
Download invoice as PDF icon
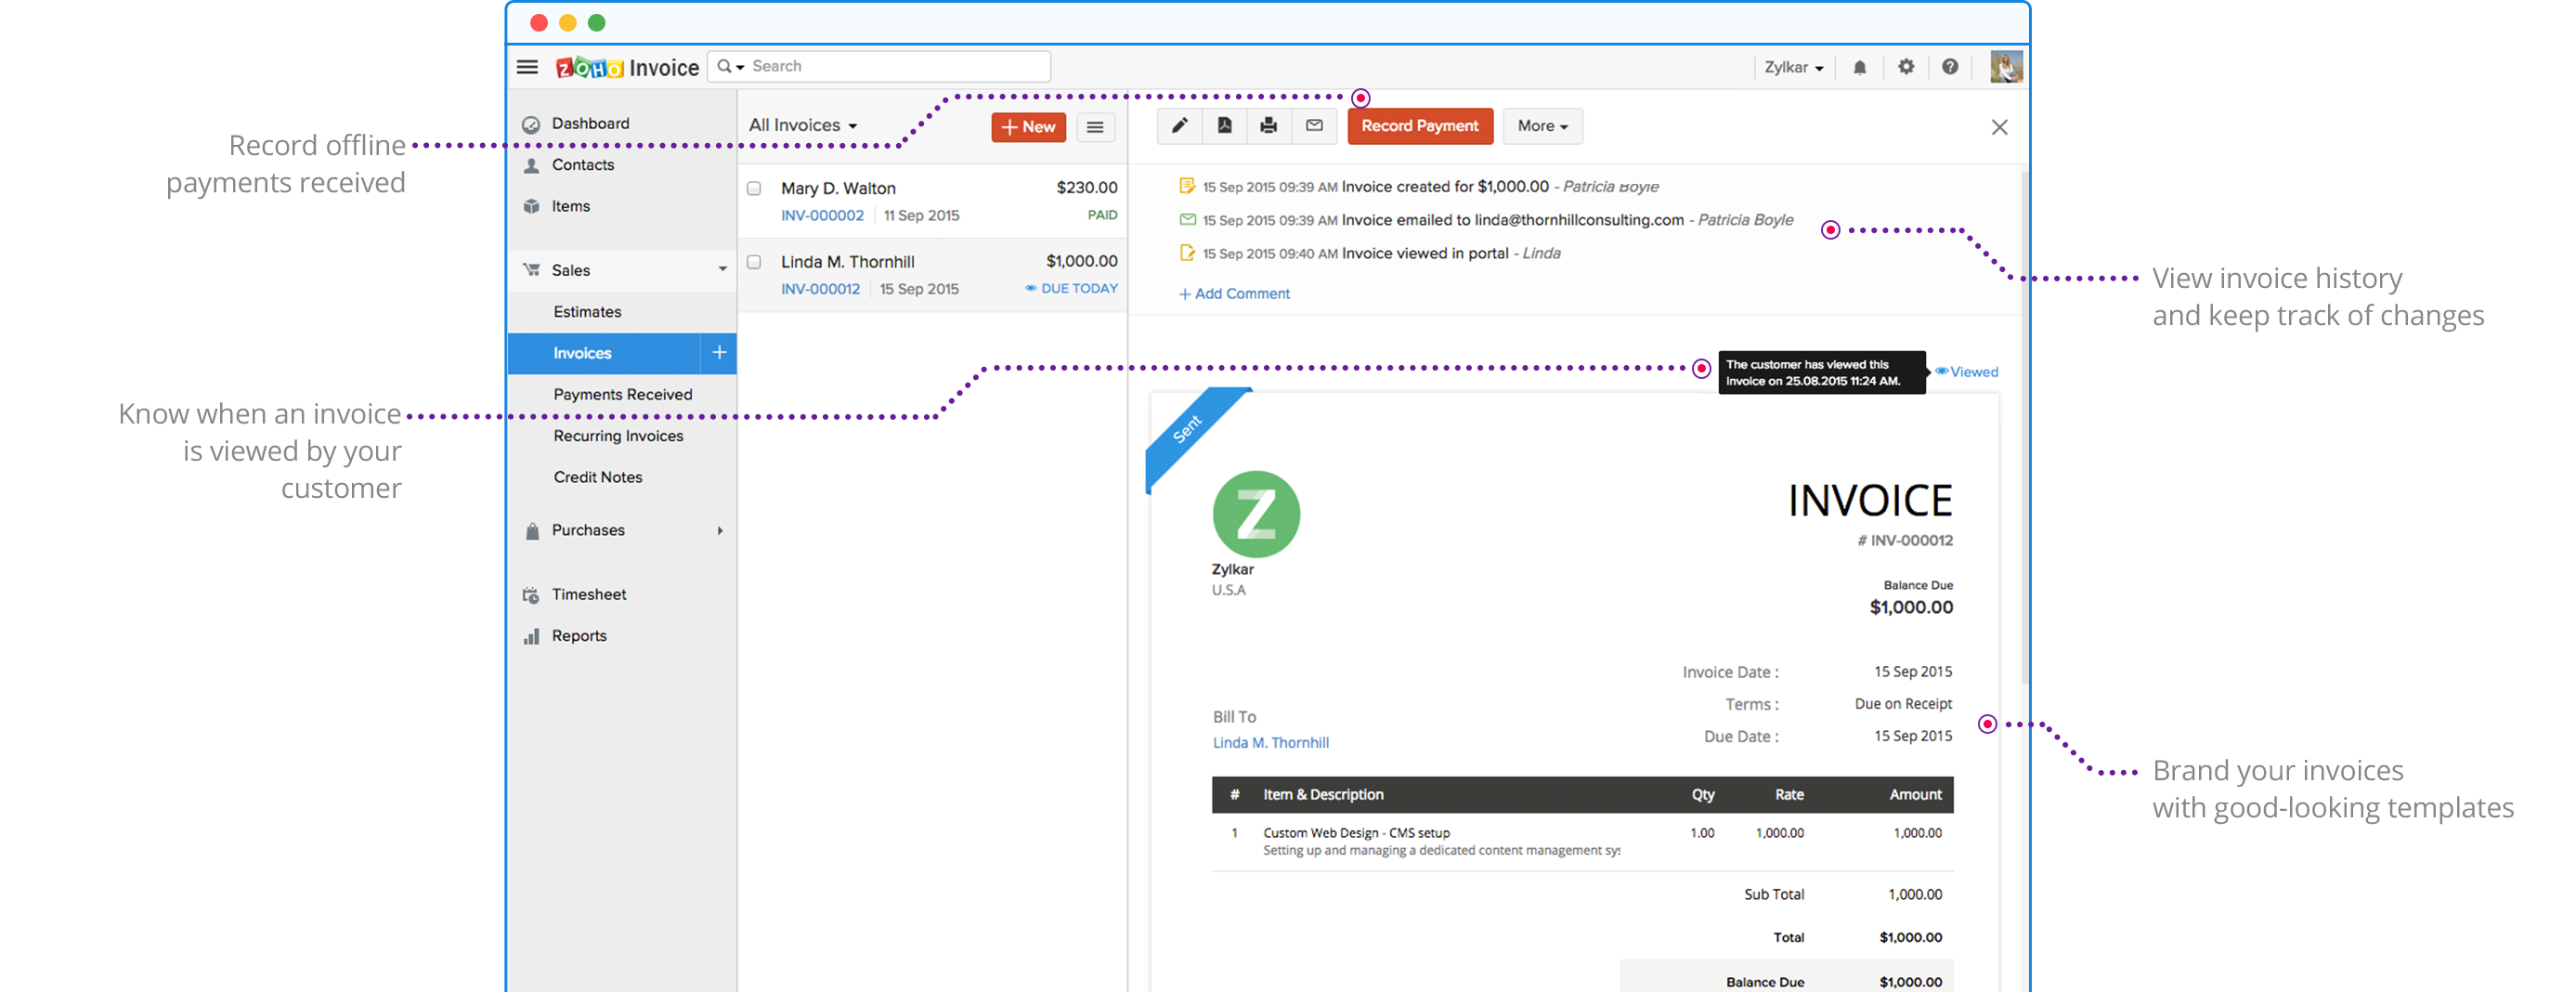1224,126
